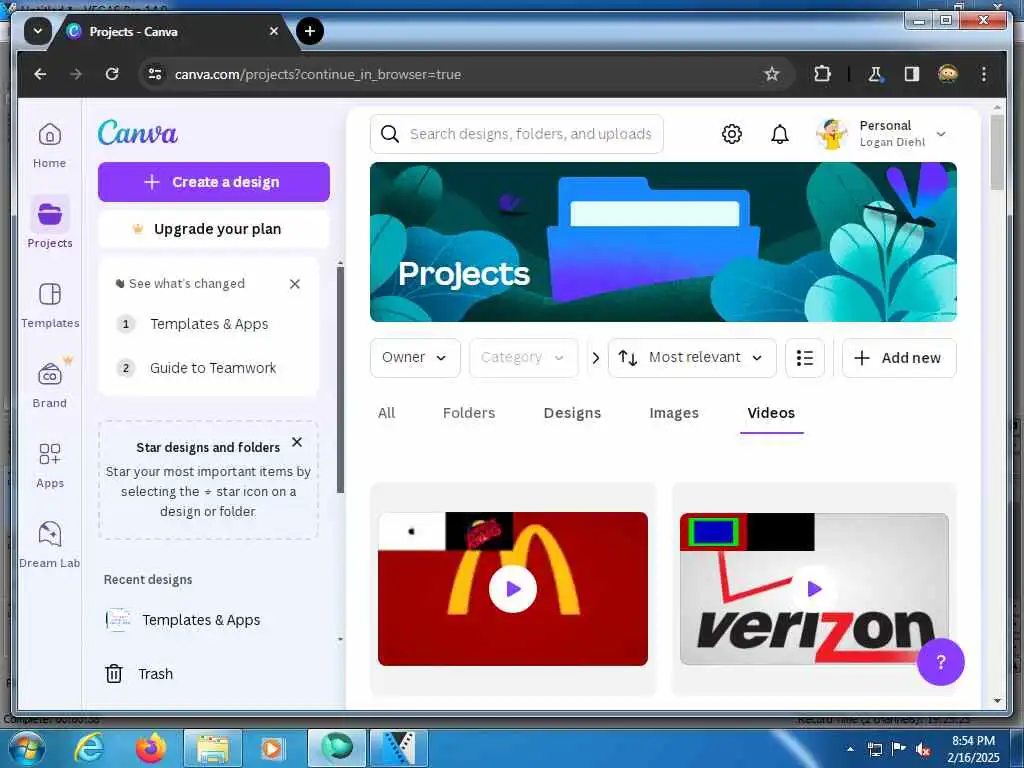
Task: Show hidden system tray icons
Action: coord(850,749)
